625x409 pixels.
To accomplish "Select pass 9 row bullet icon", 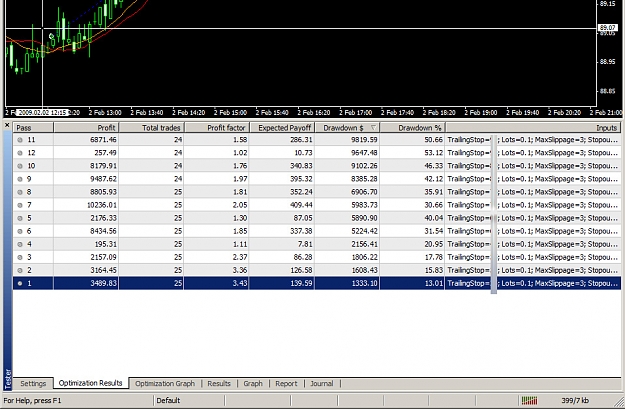I will click(20, 179).
